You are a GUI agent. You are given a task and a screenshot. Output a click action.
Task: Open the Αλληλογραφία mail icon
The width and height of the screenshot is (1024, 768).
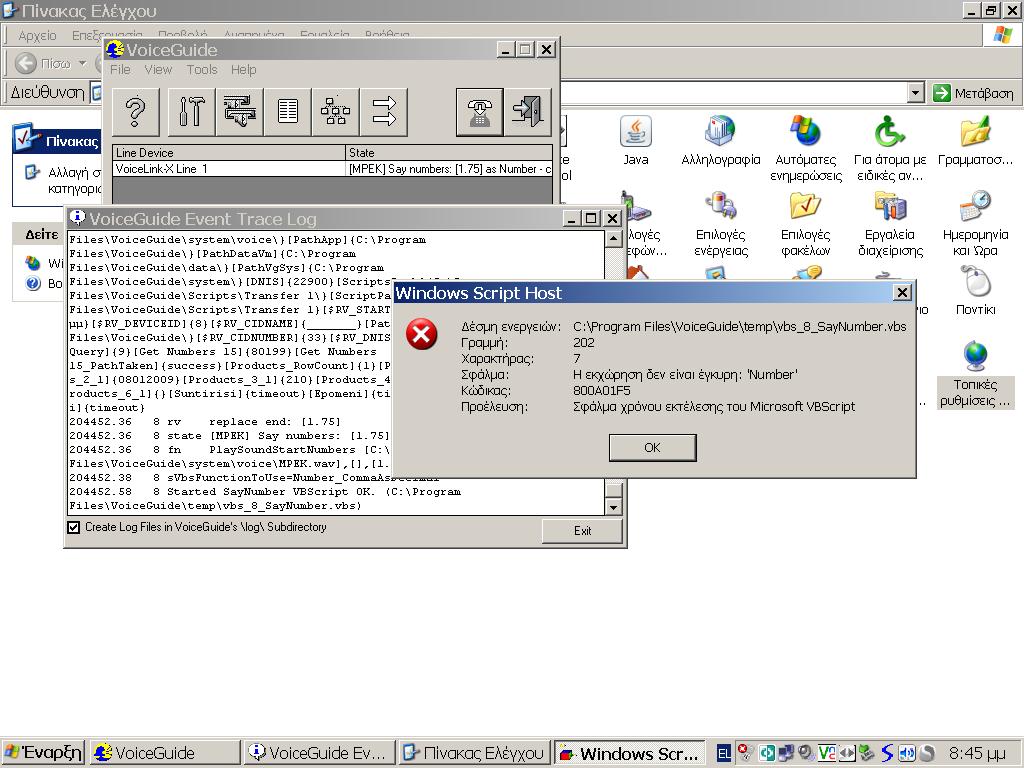pos(720,141)
